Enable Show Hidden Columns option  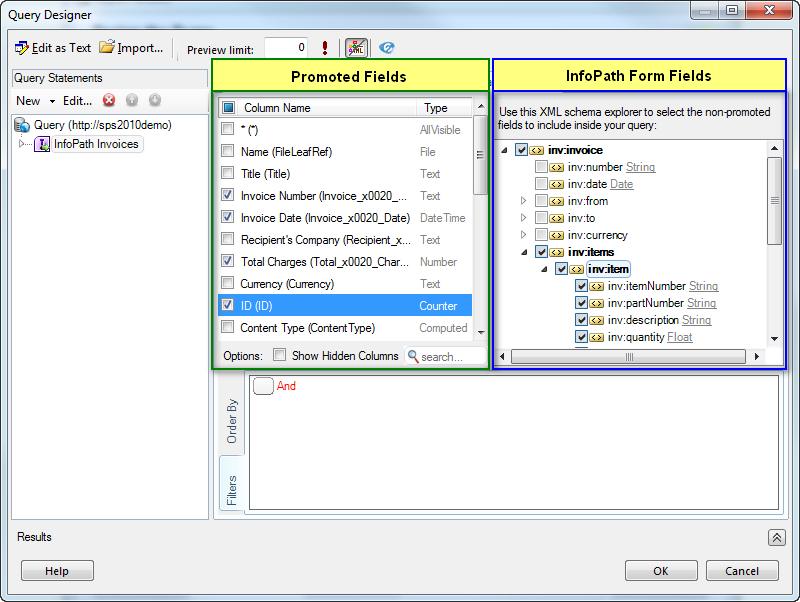pos(280,355)
